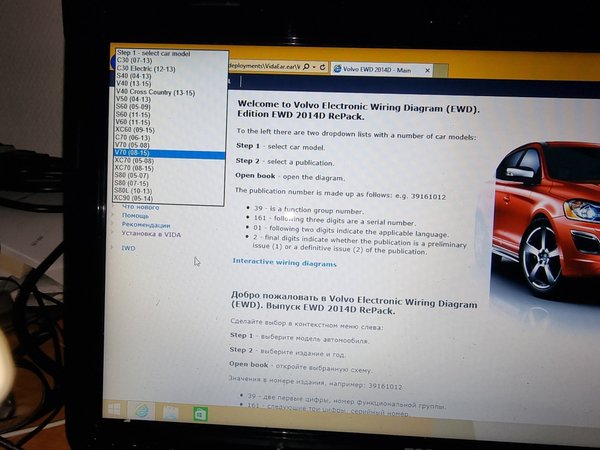Click the Рекомендации sidebar link
Viewport: 600px width, 450px height.
tap(146, 225)
